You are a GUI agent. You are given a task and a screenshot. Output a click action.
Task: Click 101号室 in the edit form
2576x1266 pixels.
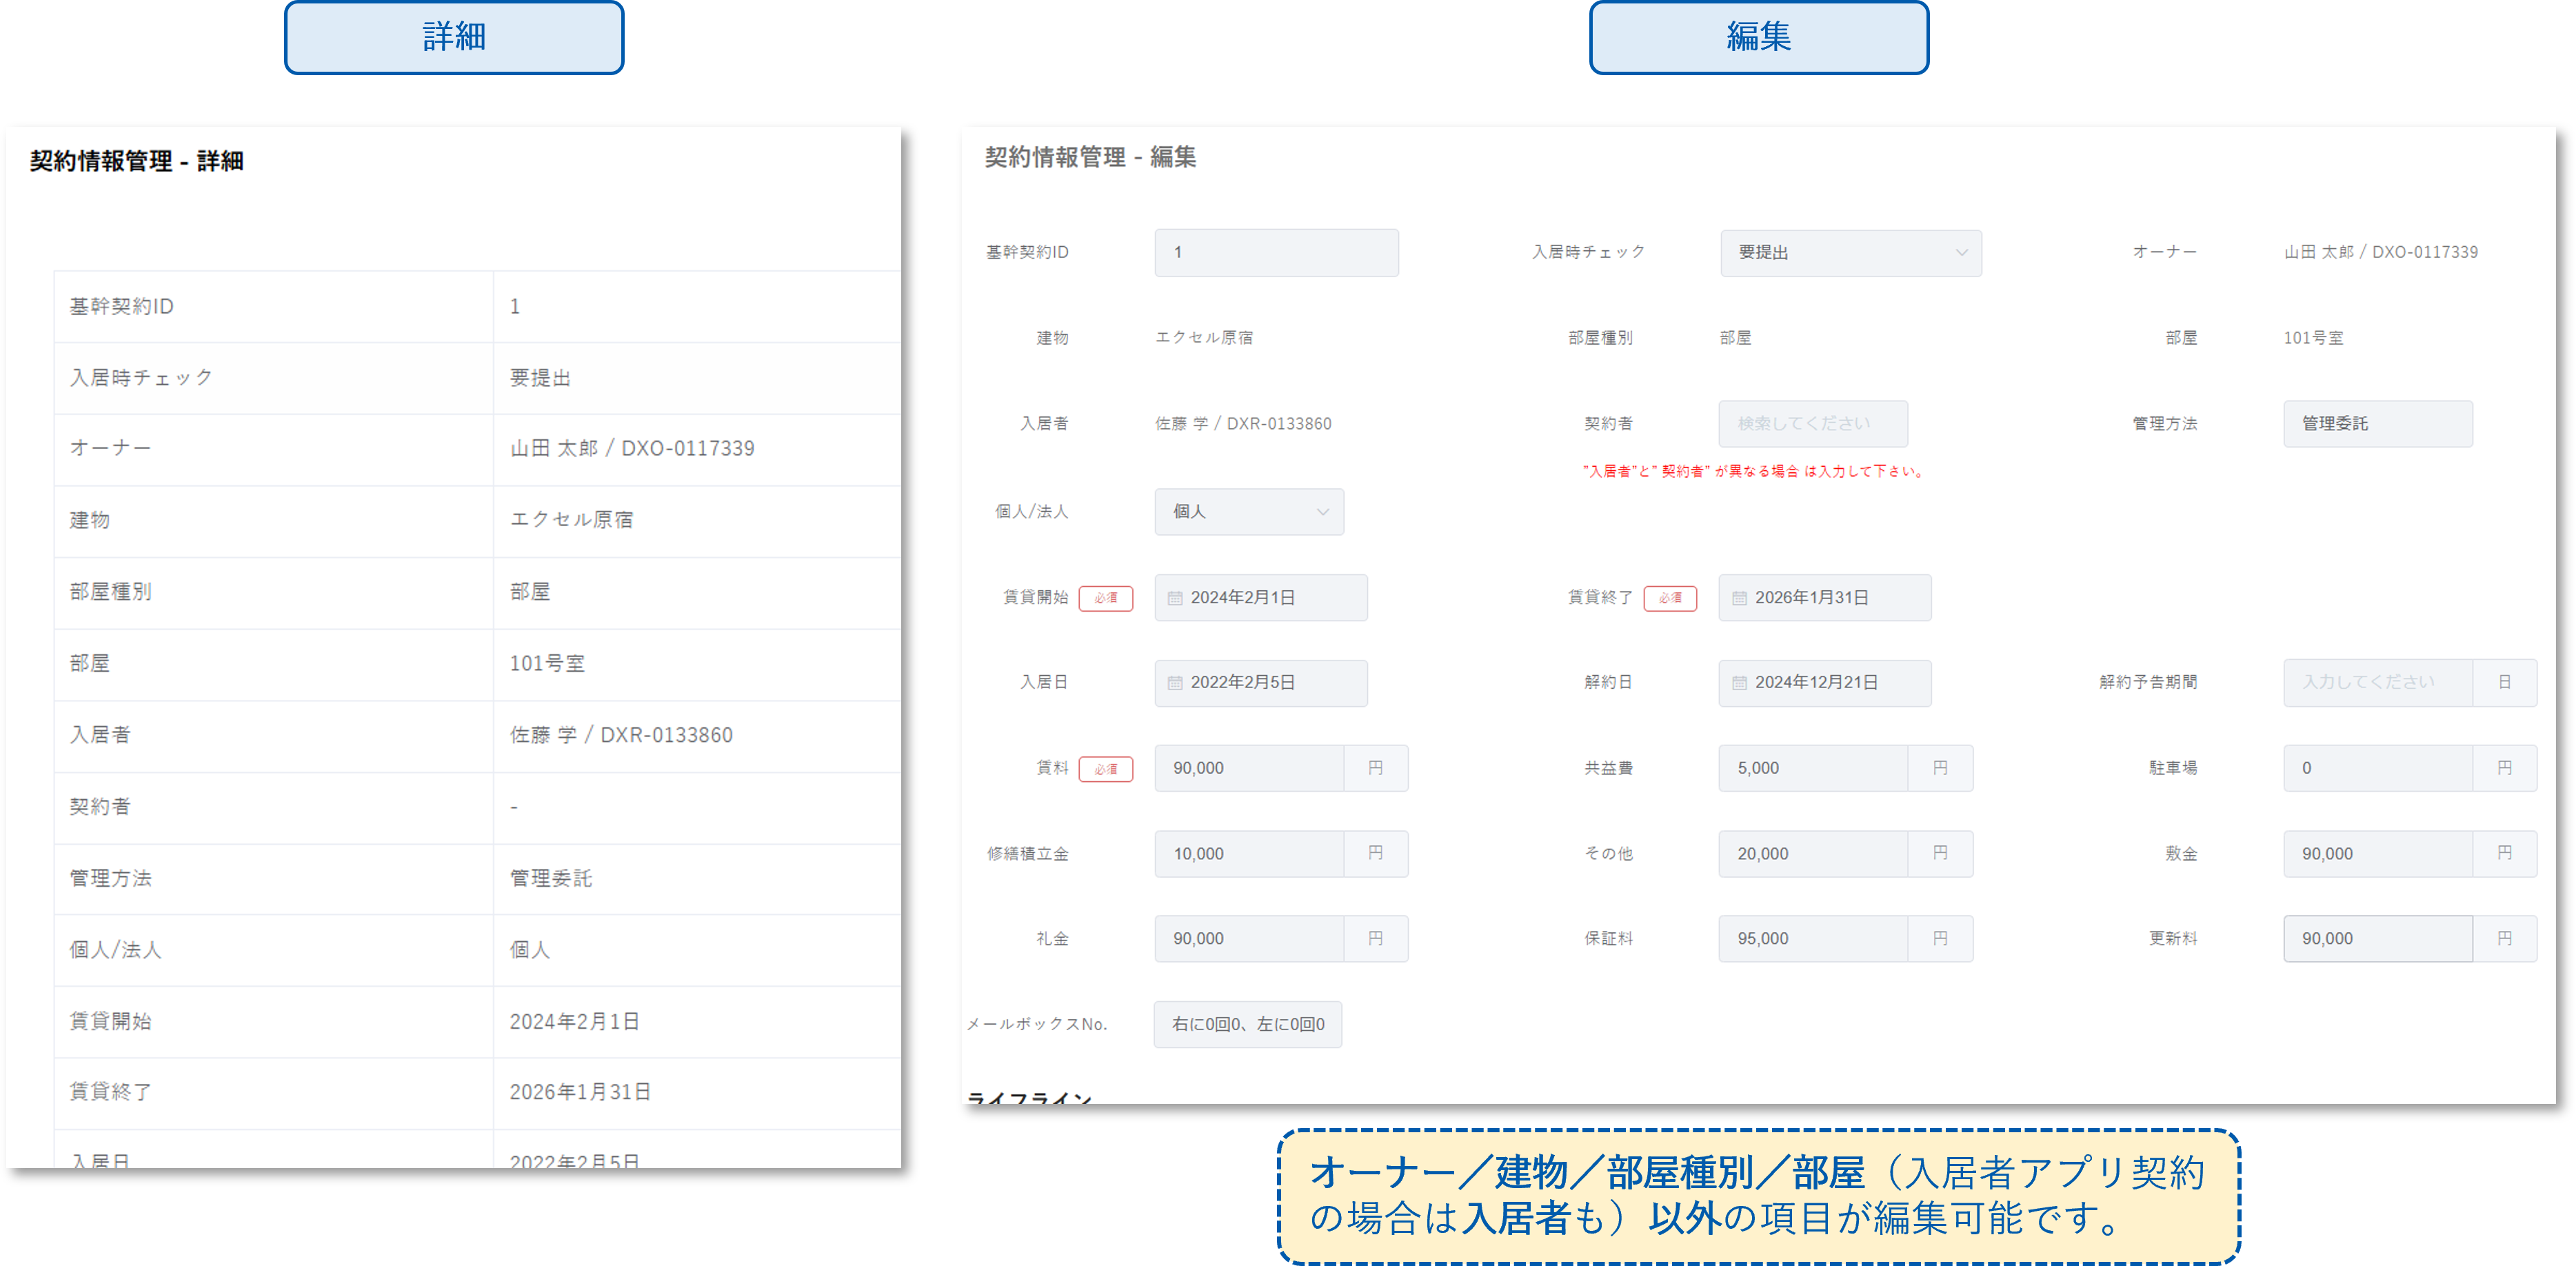[2313, 338]
